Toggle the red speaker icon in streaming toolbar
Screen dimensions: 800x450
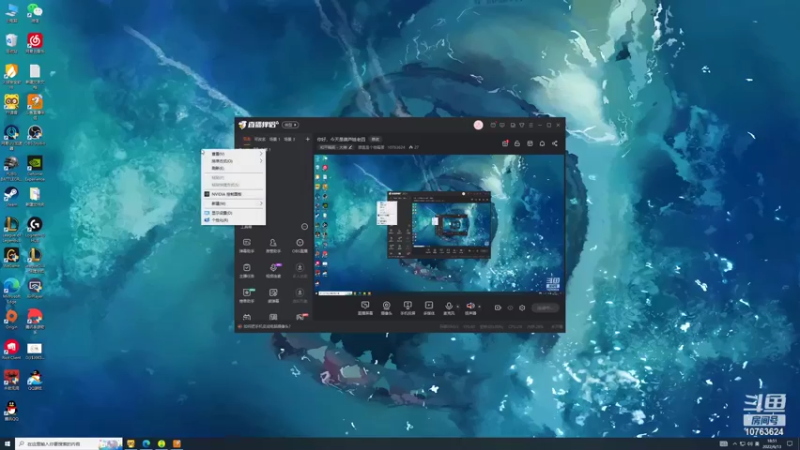(x=470, y=306)
